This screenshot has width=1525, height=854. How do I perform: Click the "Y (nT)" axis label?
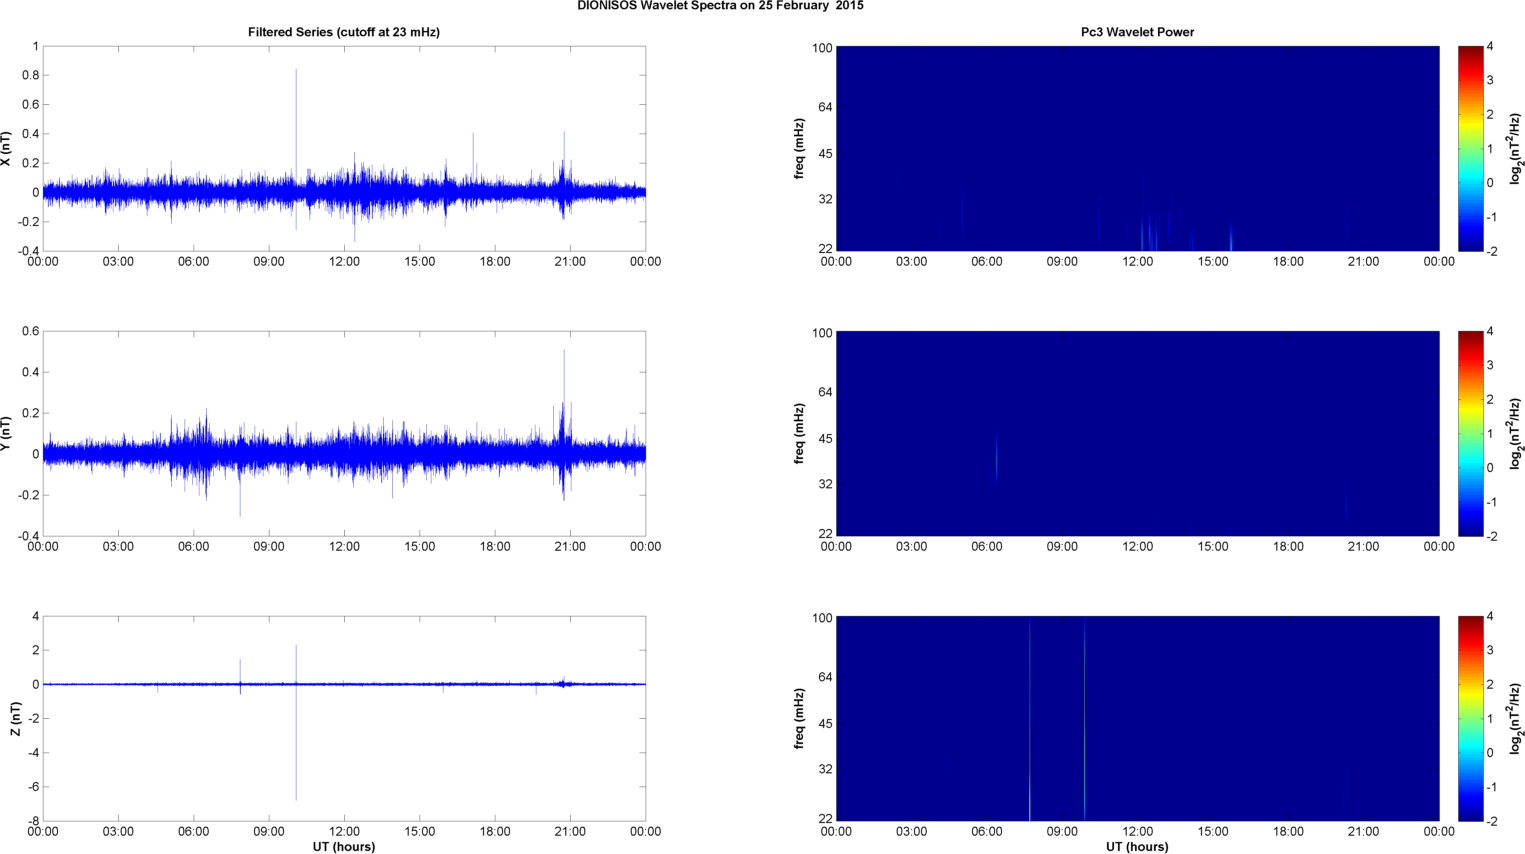(6, 433)
